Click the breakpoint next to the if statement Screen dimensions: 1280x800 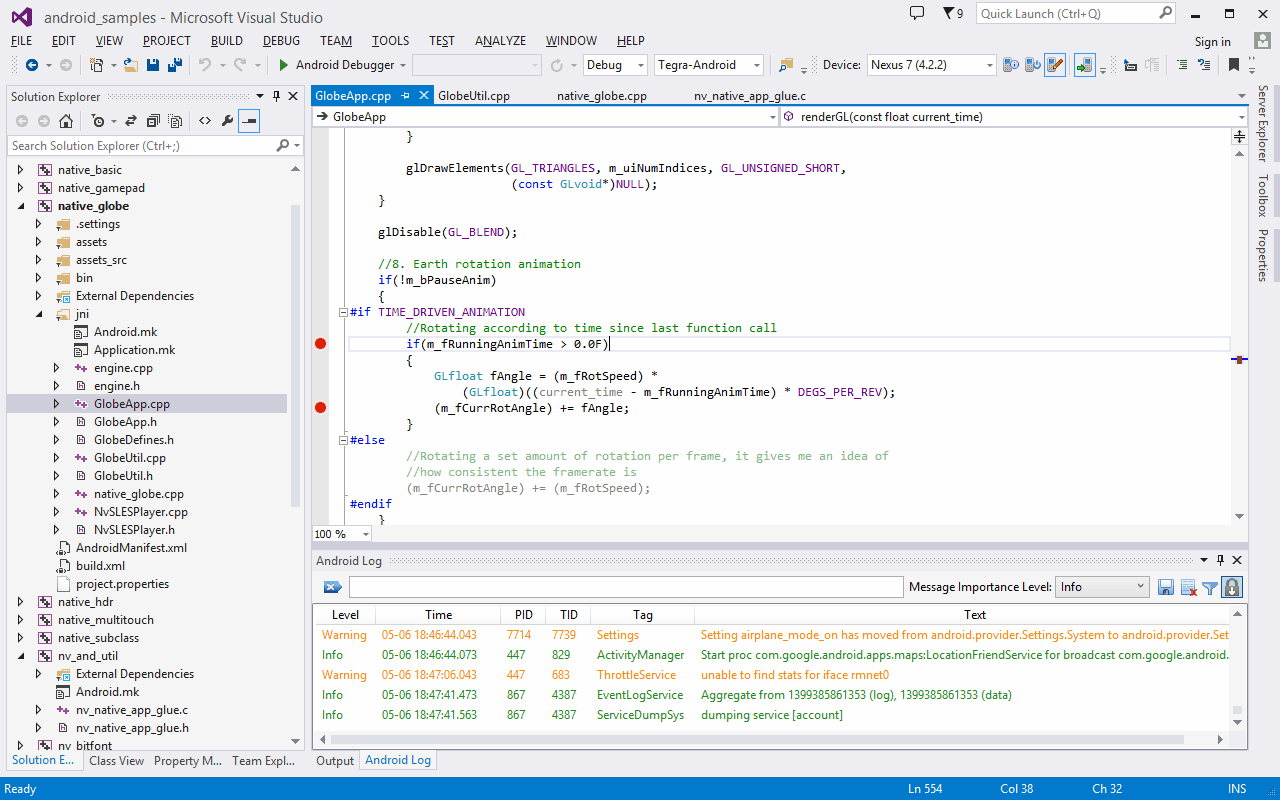[x=319, y=343]
